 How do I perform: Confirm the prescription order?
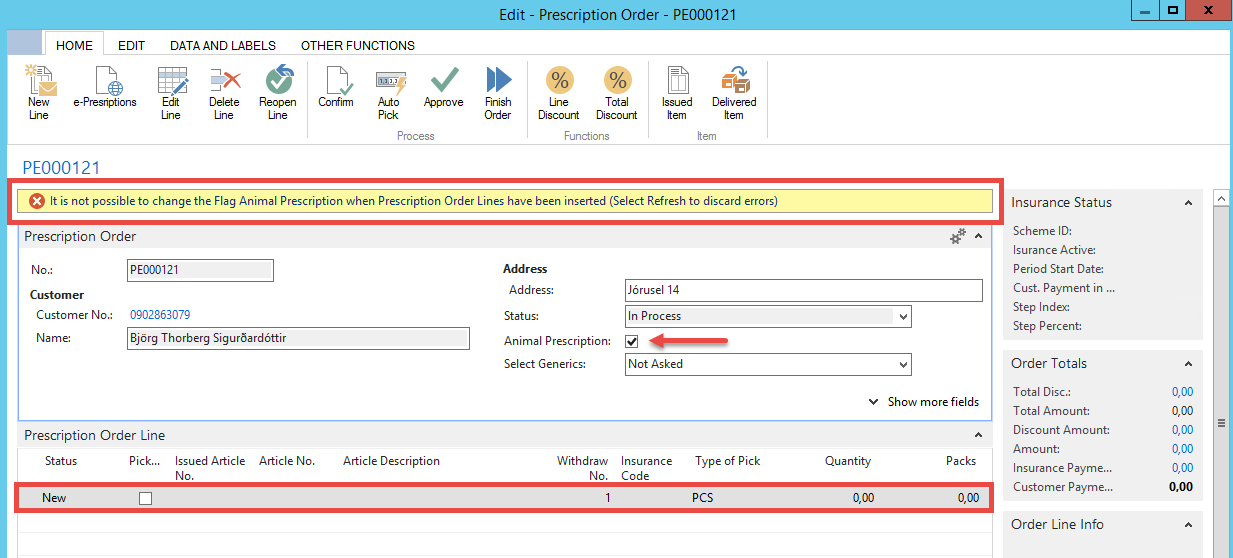[336, 82]
